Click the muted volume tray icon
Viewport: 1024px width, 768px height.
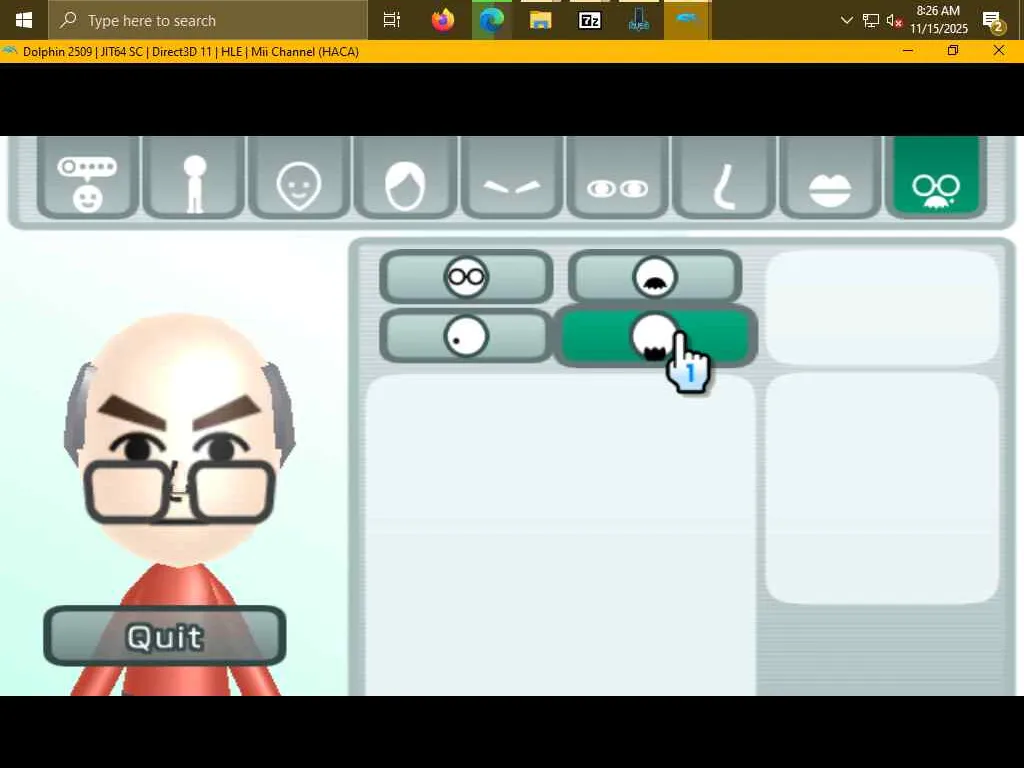pos(894,20)
